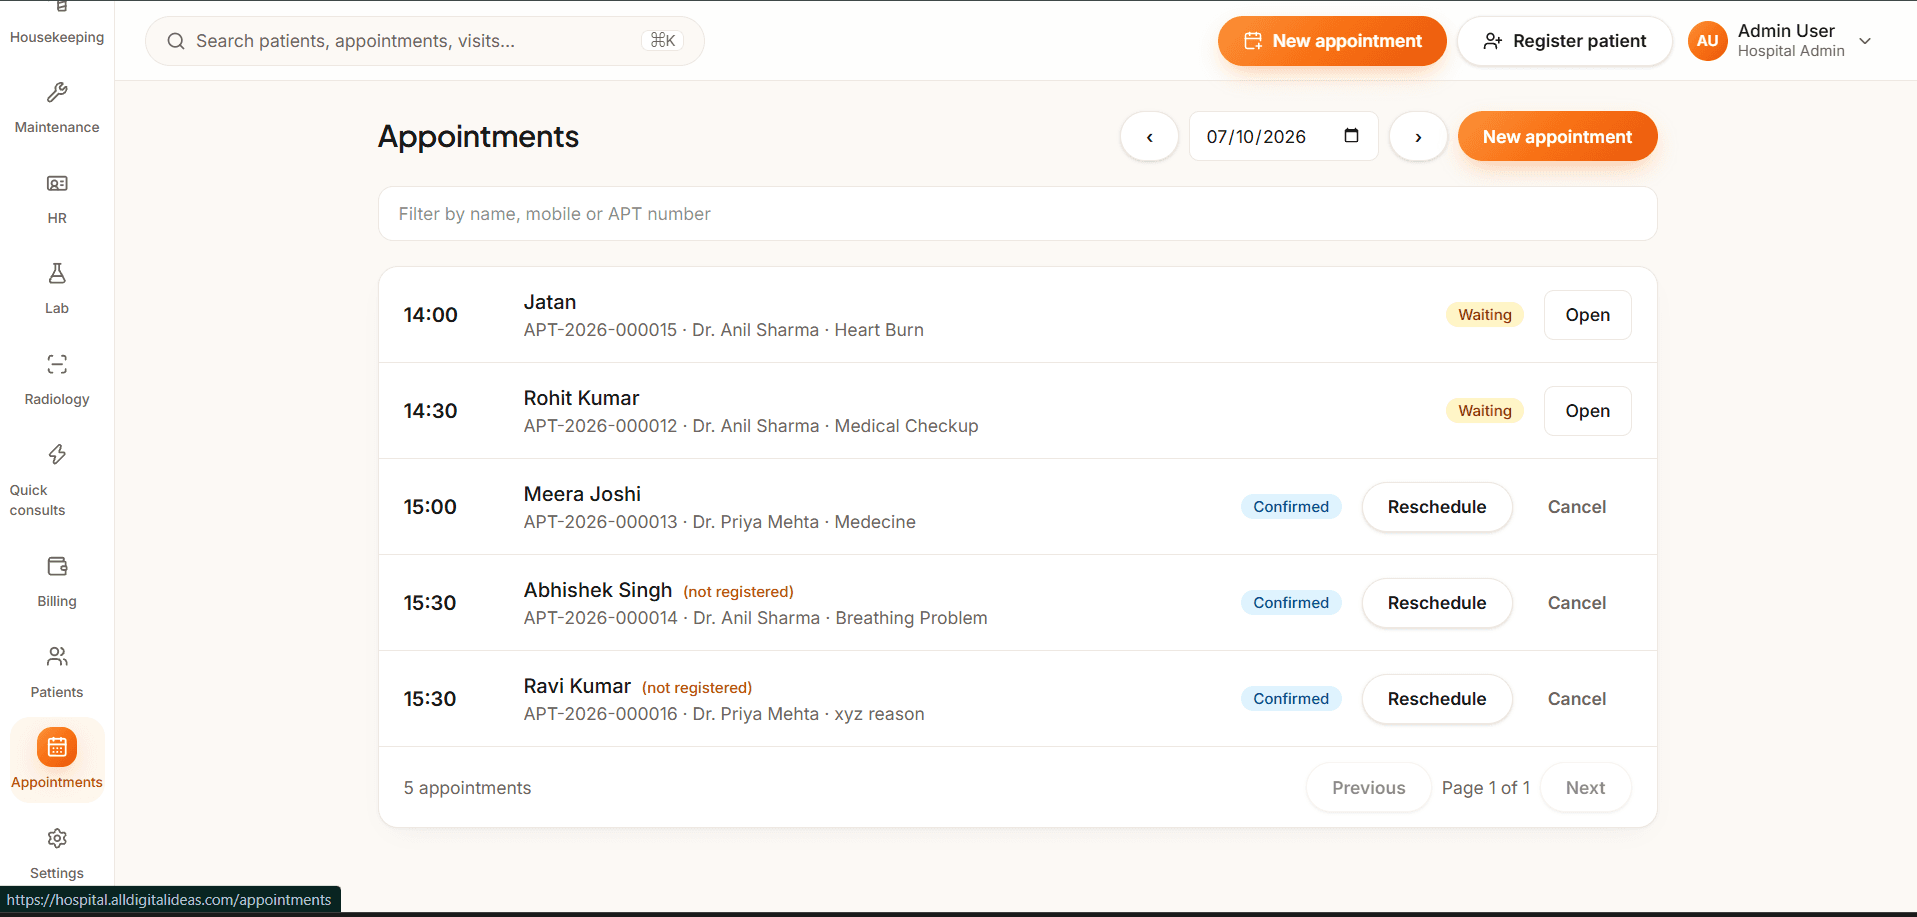Cancel Abhishek Singh's appointment
Viewport: 1917px width, 917px height.
click(x=1577, y=603)
